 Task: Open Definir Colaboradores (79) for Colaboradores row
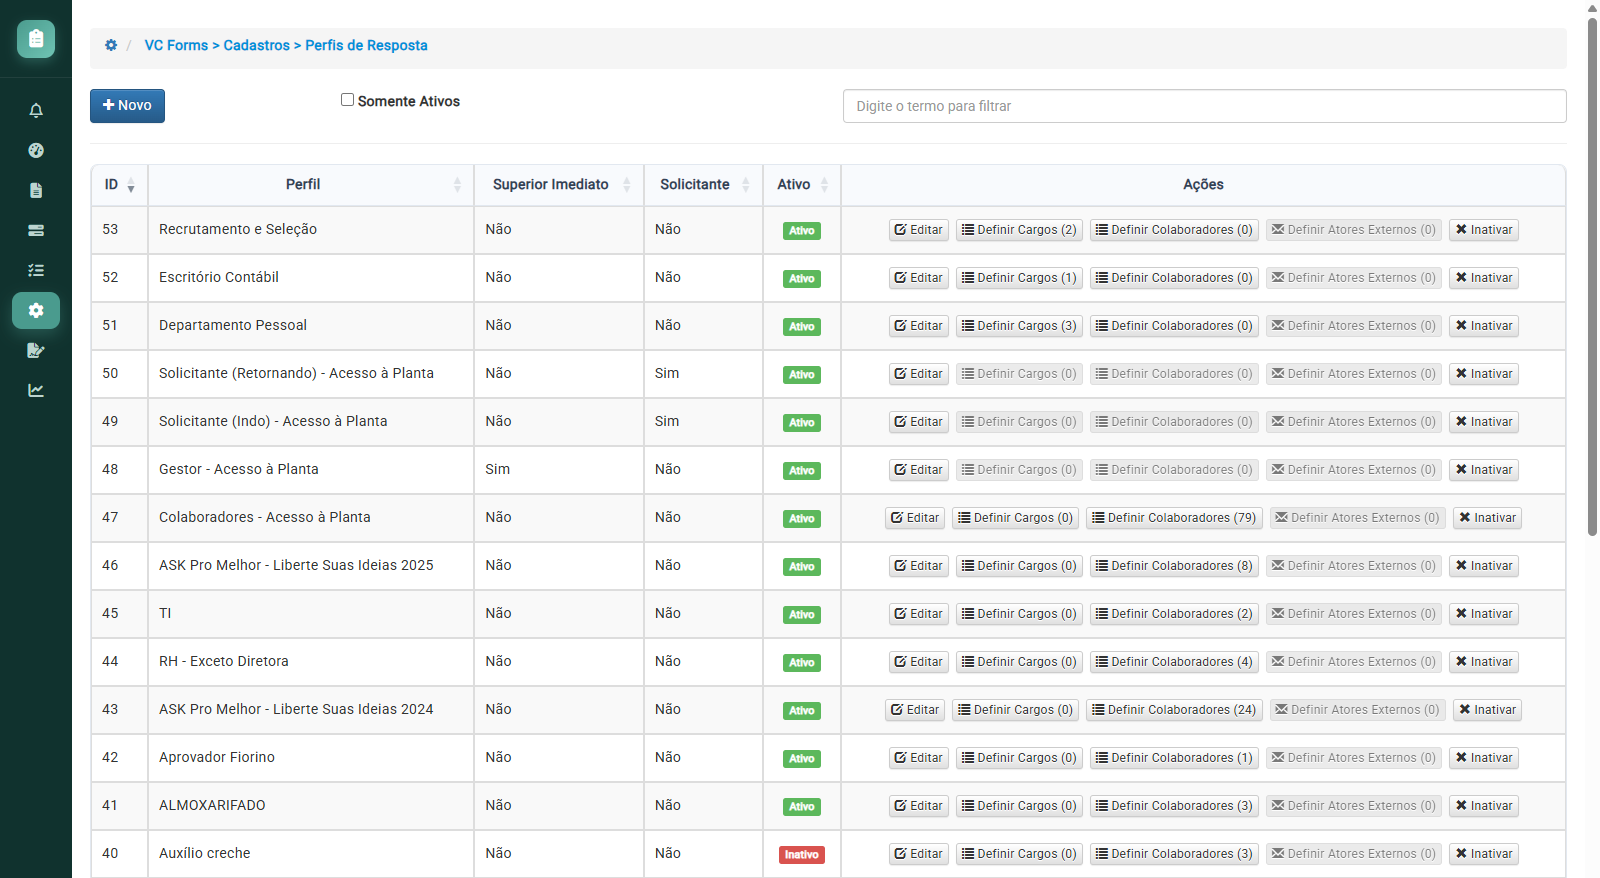coord(1174,518)
